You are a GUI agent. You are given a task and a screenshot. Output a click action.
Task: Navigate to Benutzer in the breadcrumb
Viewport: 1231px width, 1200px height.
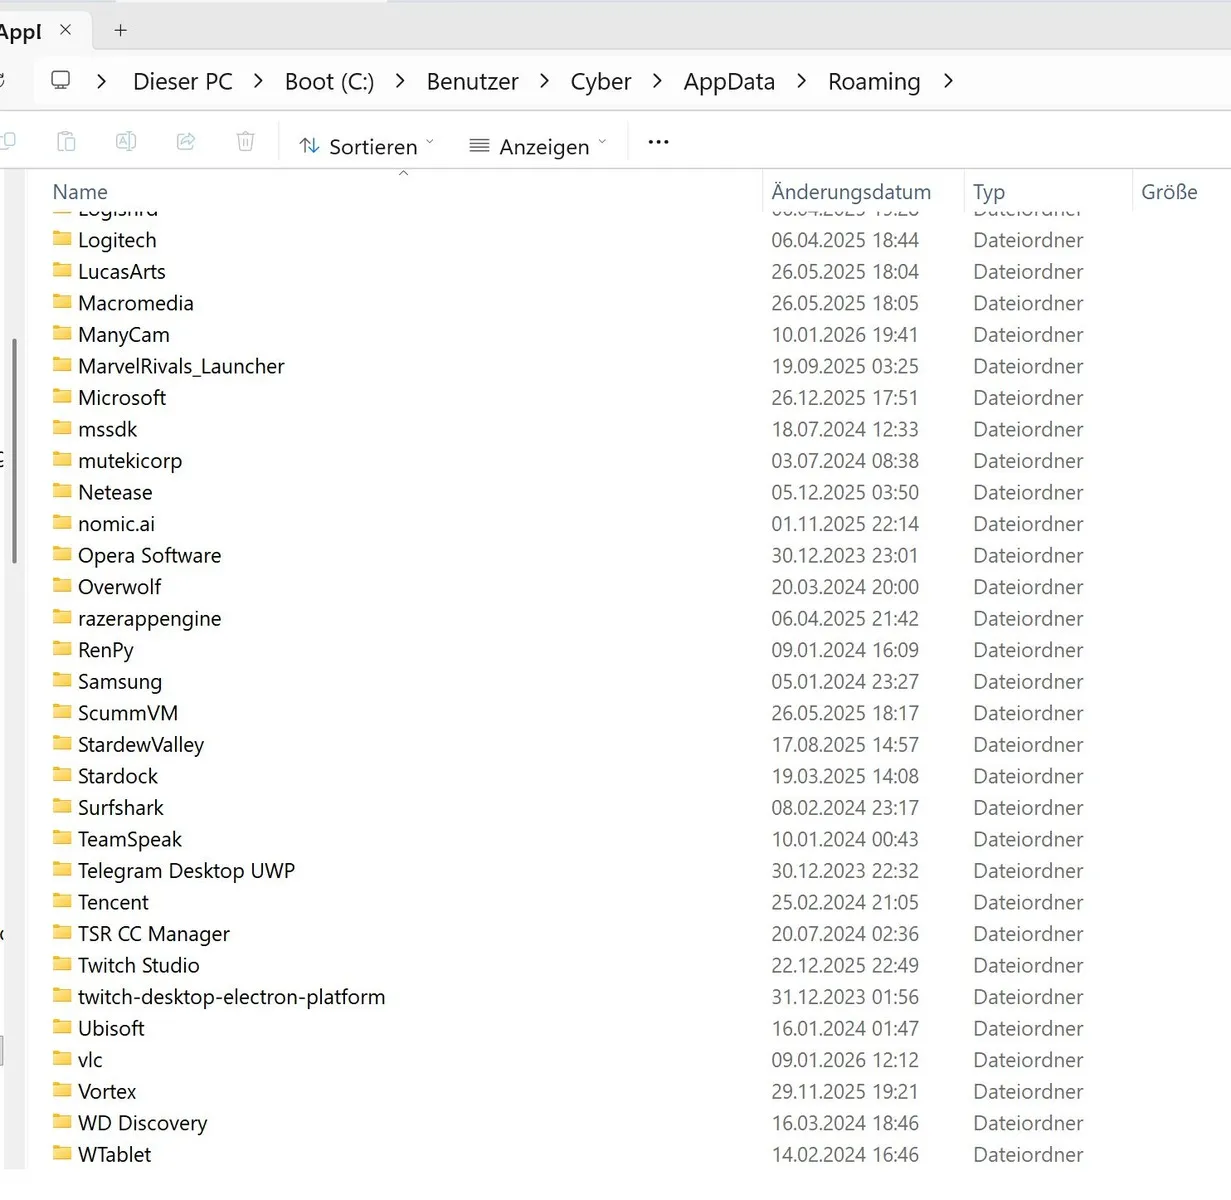tap(472, 81)
